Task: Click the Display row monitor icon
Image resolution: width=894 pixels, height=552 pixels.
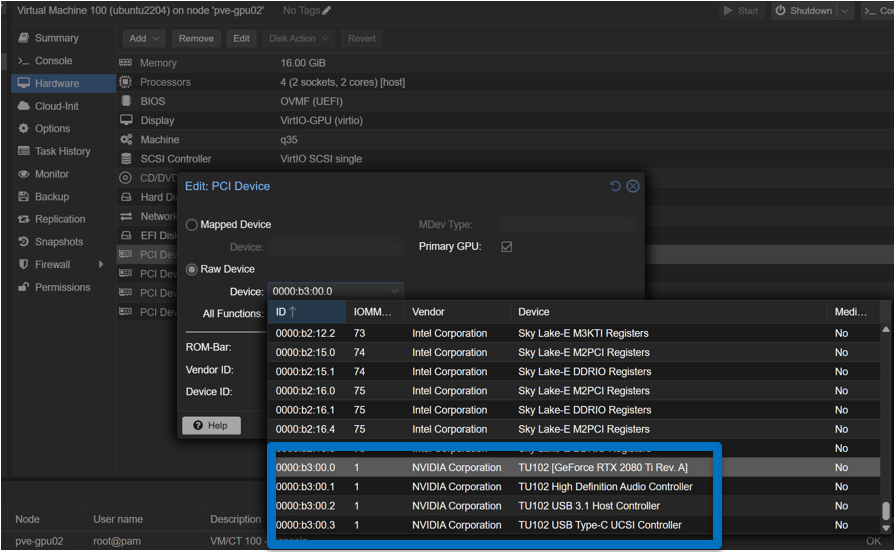Action: (x=126, y=120)
